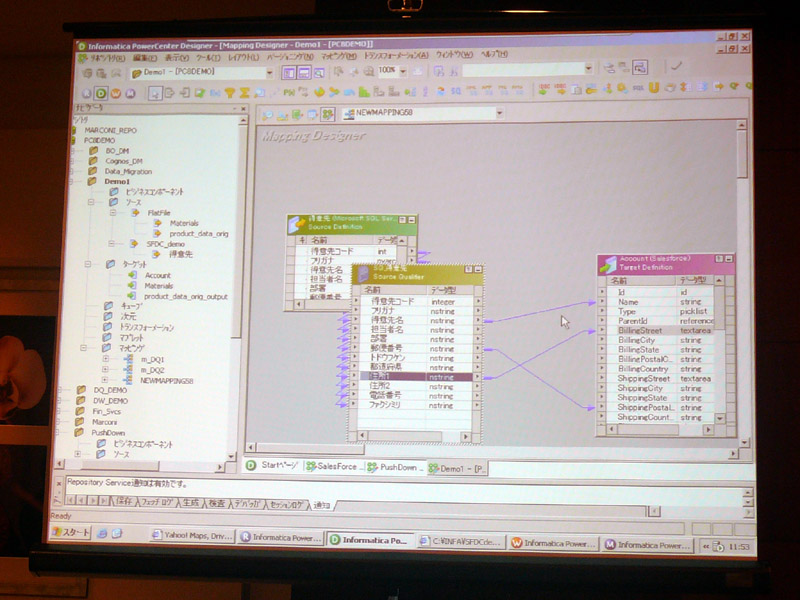This screenshot has height=600, width=800.
Task: Click the zoom magnifier icon beside 100%
Action: [368, 72]
